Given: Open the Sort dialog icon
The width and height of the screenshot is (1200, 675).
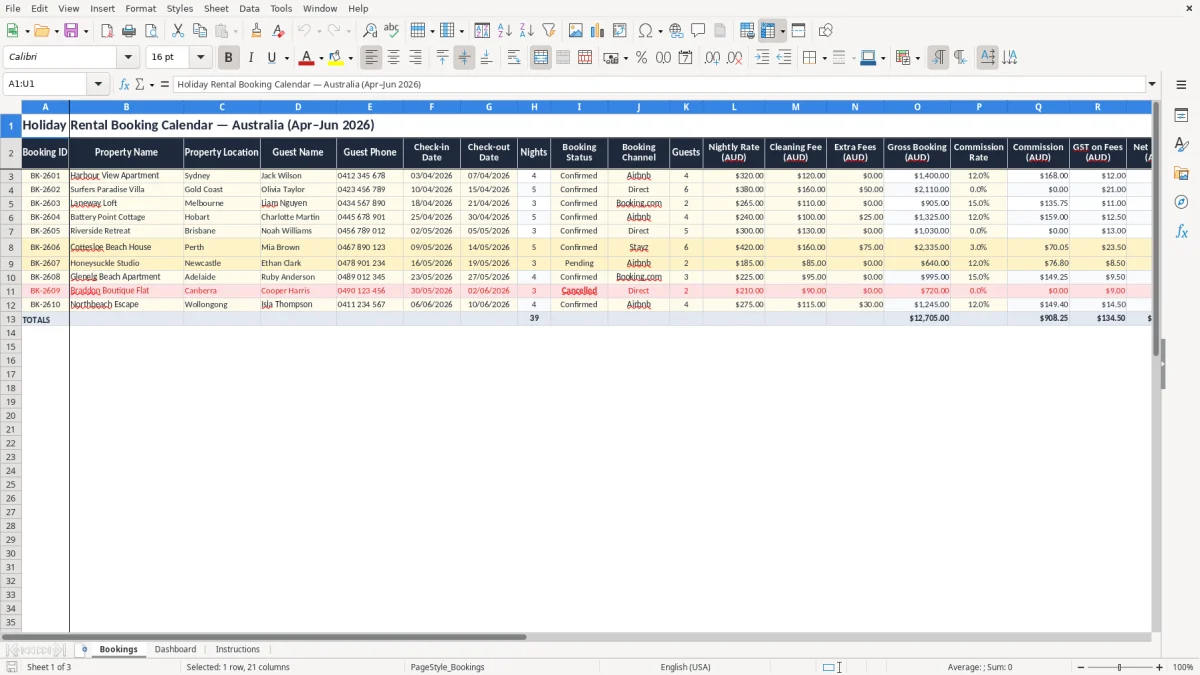Looking at the screenshot, I should [482, 31].
